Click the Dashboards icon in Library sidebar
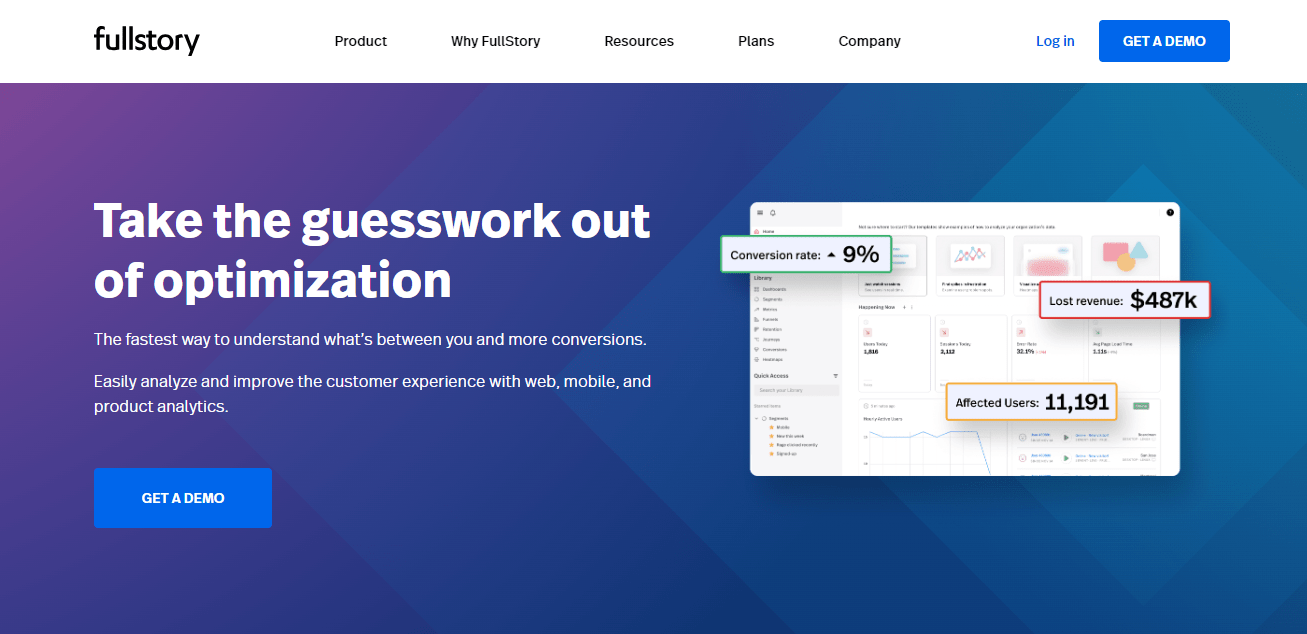This screenshot has width=1307, height=634. pyautogui.click(x=757, y=289)
